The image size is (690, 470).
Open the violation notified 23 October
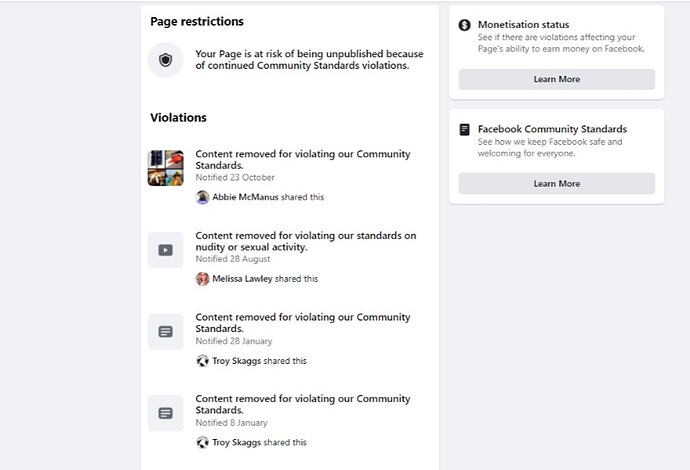click(x=303, y=160)
